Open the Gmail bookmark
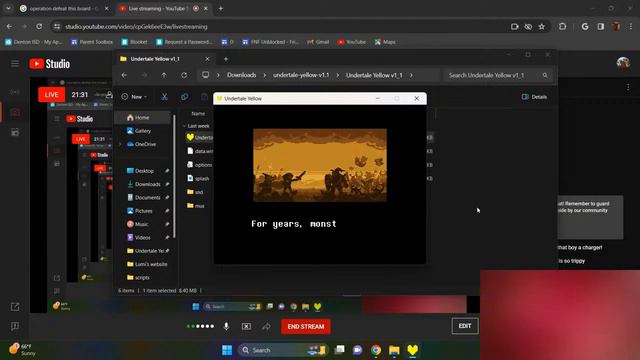Screen dimensions: 640x360 tap(318, 42)
